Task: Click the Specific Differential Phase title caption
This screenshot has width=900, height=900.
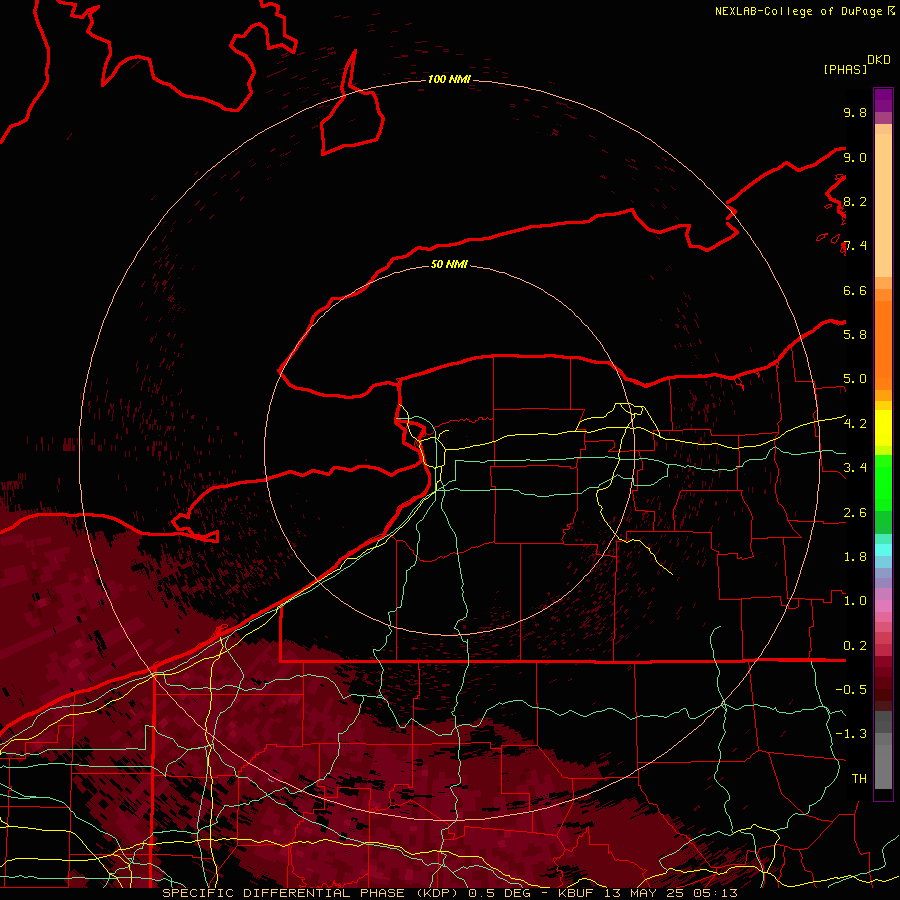Action: pyautogui.click(x=450, y=893)
